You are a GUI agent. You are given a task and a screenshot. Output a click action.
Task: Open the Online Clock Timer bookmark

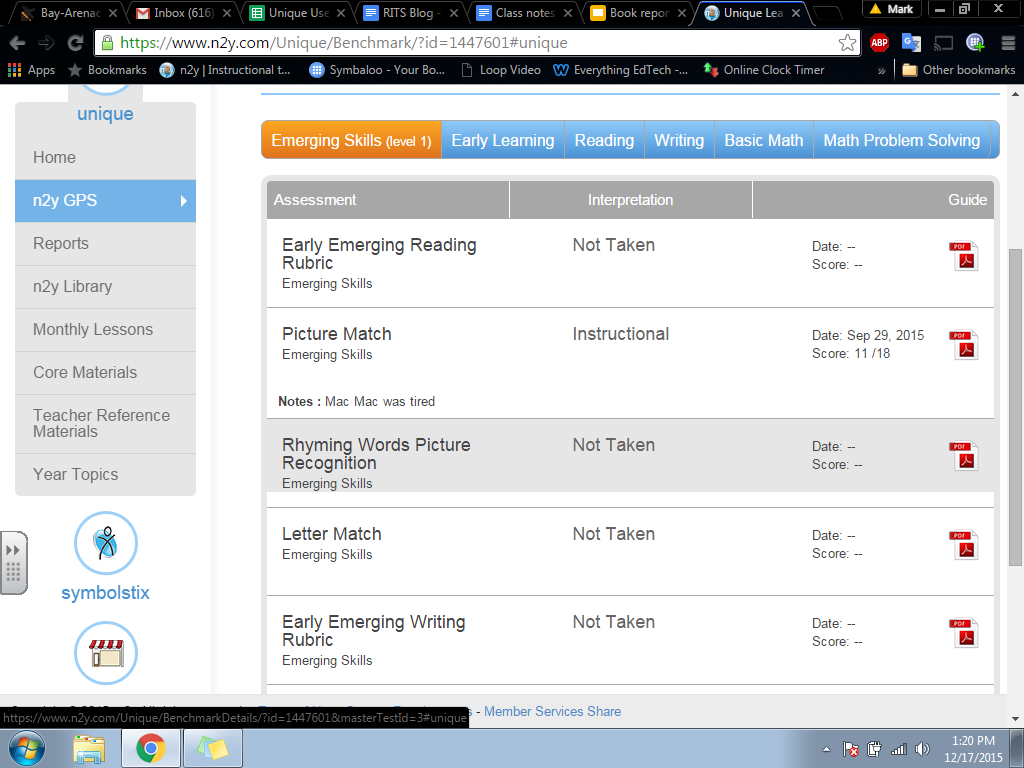pyautogui.click(x=763, y=70)
